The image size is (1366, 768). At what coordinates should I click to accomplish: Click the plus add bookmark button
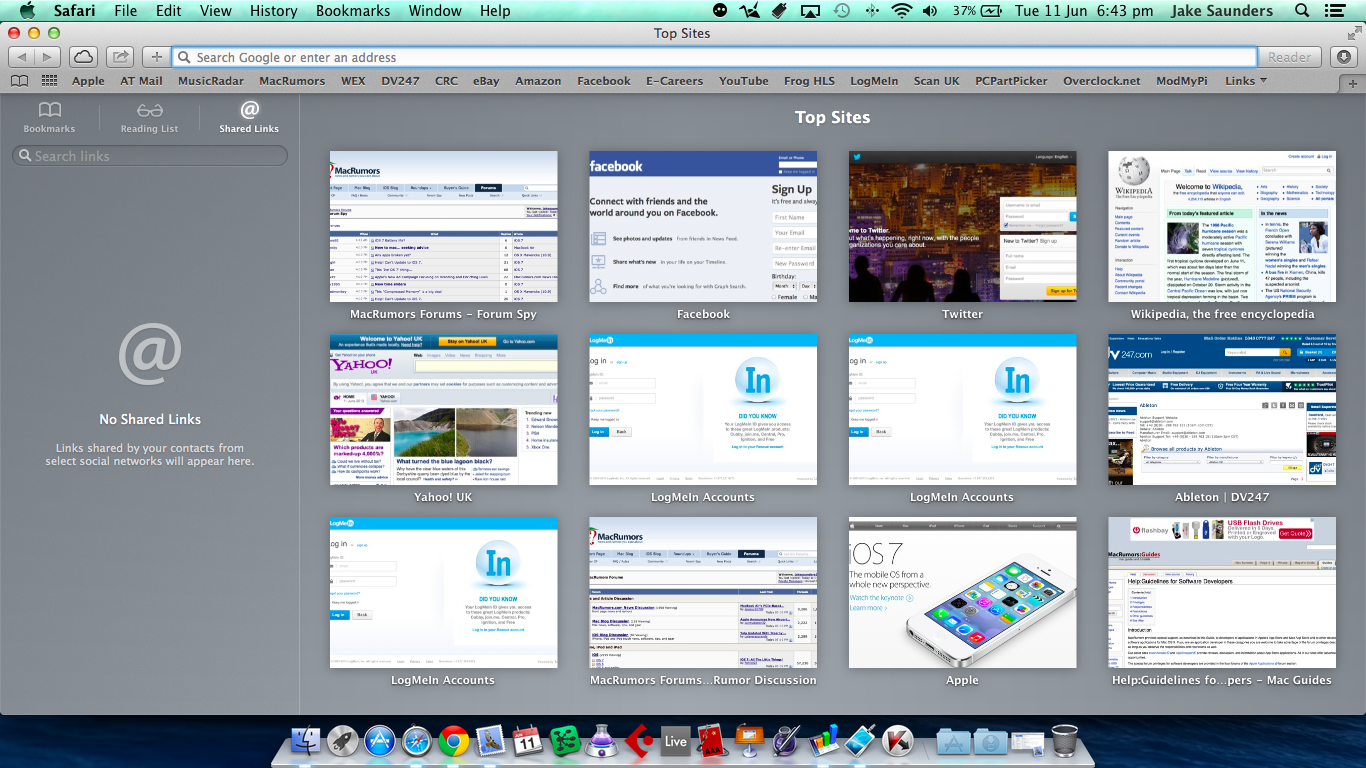click(156, 57)
